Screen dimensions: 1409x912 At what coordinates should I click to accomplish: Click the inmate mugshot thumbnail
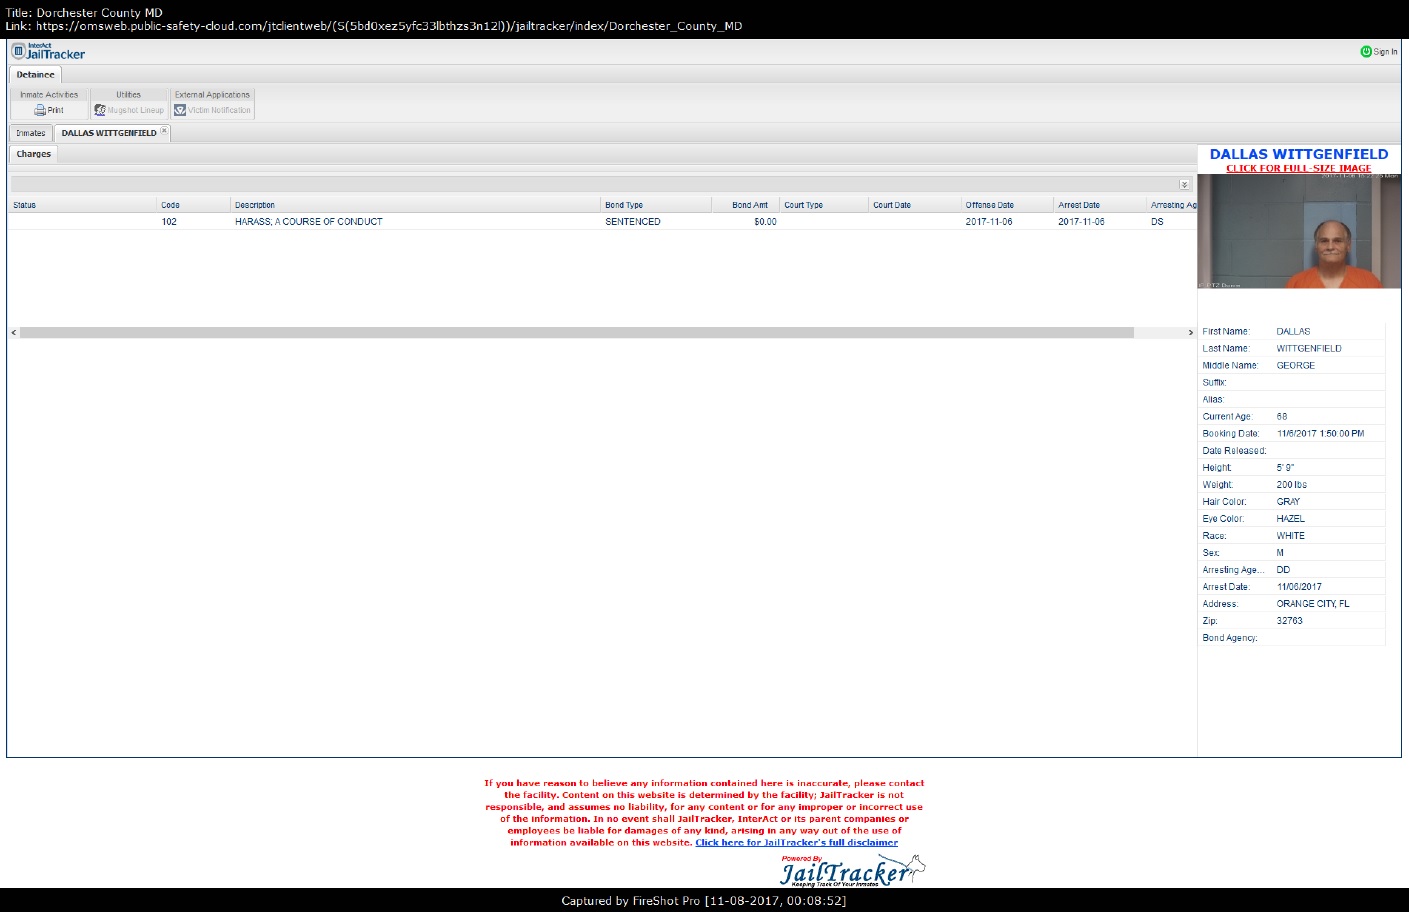(x=1298, y=231)
